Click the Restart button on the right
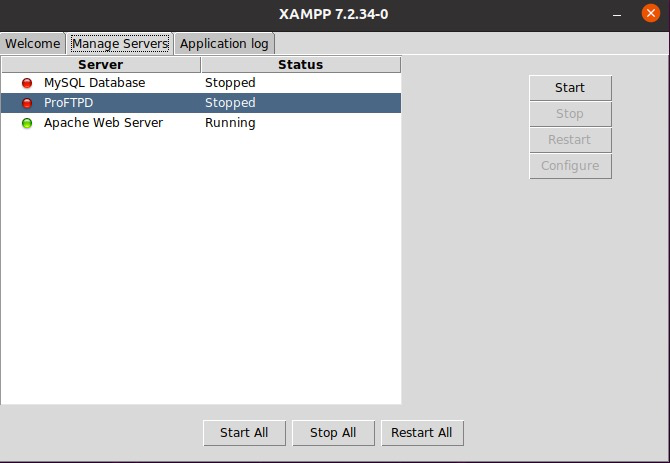670x463 pixels. [570, 140]
